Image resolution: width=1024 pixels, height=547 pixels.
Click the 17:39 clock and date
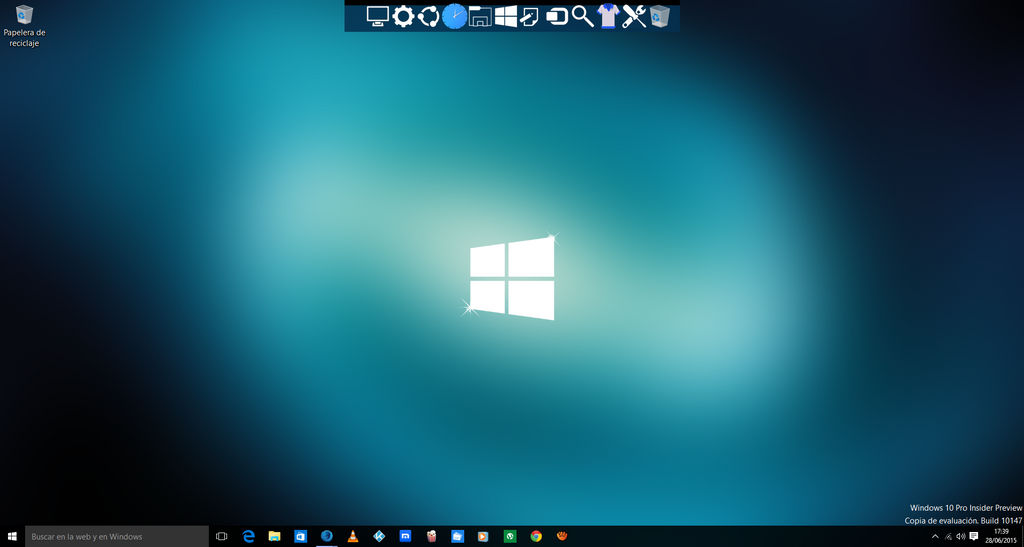click(1001, 537)
